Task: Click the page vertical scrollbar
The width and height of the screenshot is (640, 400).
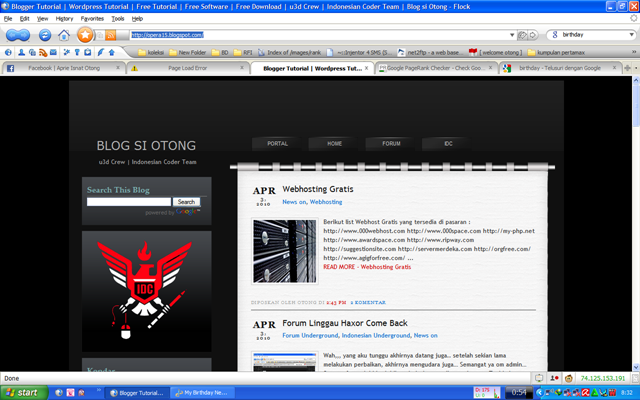Action: pyautogui.click(x=636, y=224)
